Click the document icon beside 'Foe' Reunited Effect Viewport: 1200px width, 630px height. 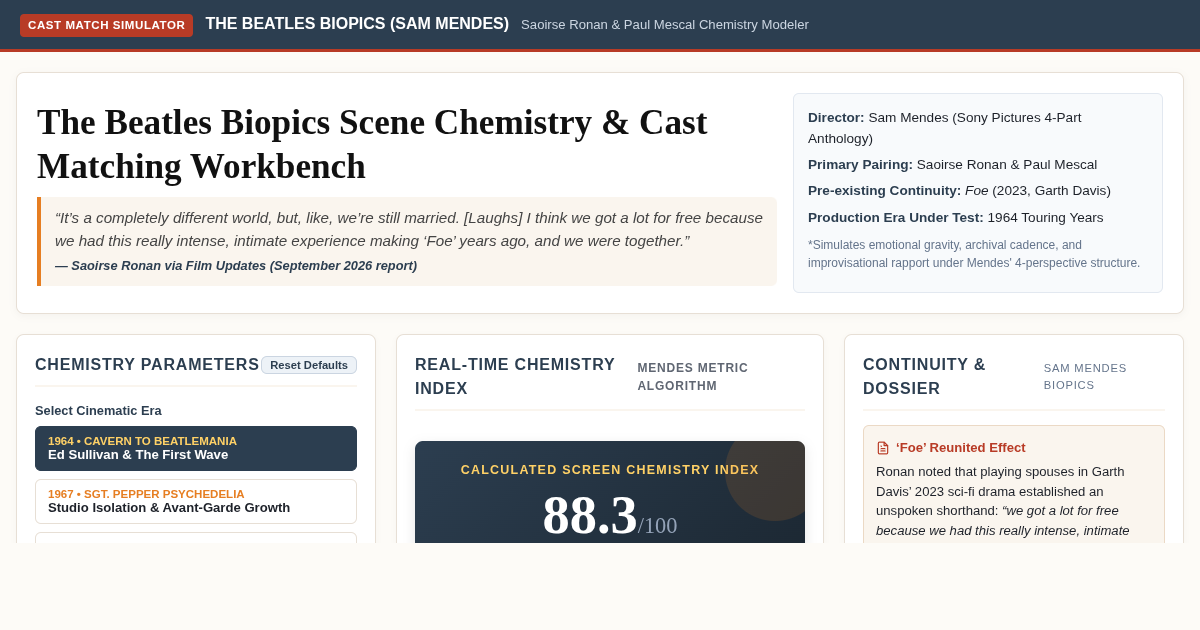(883, 448)
